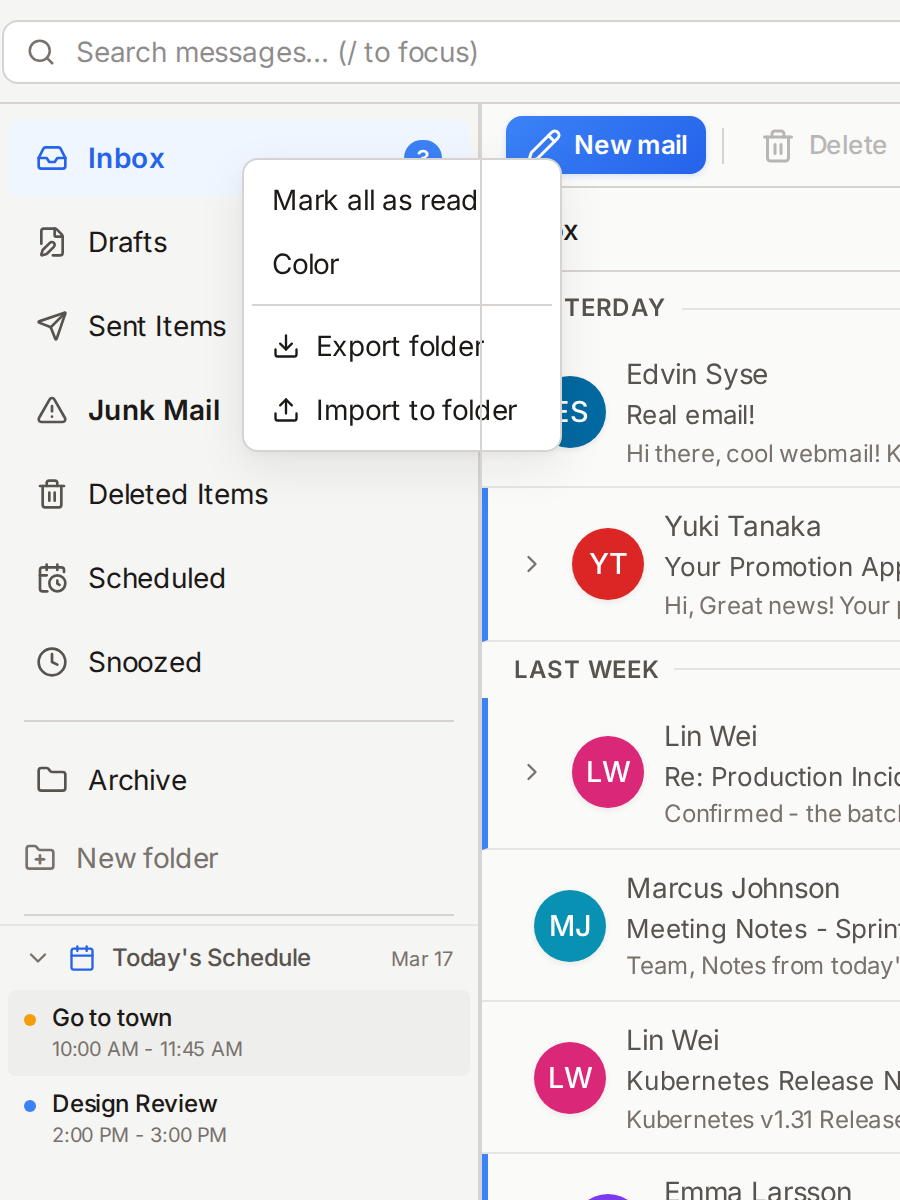The height and width of the screenshot is (1200, 900).
Task: Choose Mark all as read from the menu
Action: [x=375, y=200]
